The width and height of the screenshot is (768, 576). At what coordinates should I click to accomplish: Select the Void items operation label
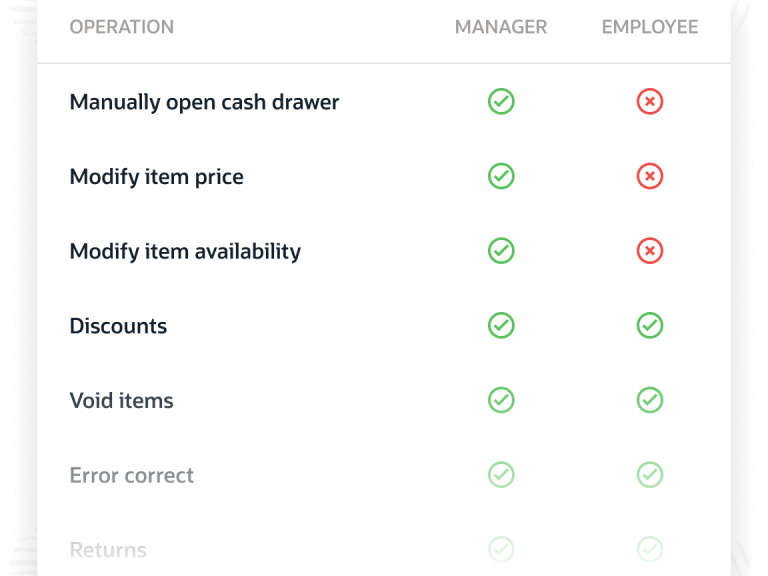pos(121,400)
